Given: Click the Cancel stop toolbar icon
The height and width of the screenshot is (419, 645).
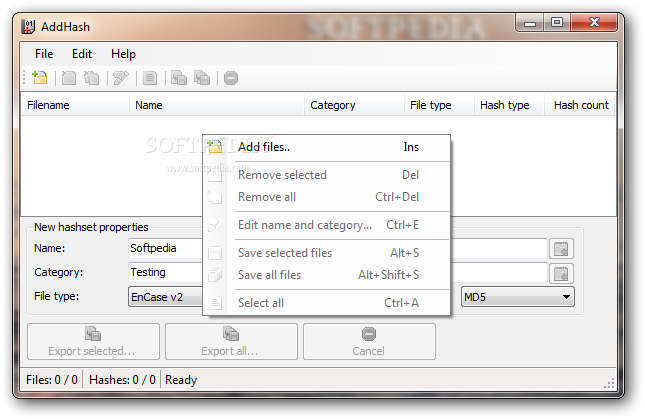Looking at the screenshot, I should click(x=231, y=78).
